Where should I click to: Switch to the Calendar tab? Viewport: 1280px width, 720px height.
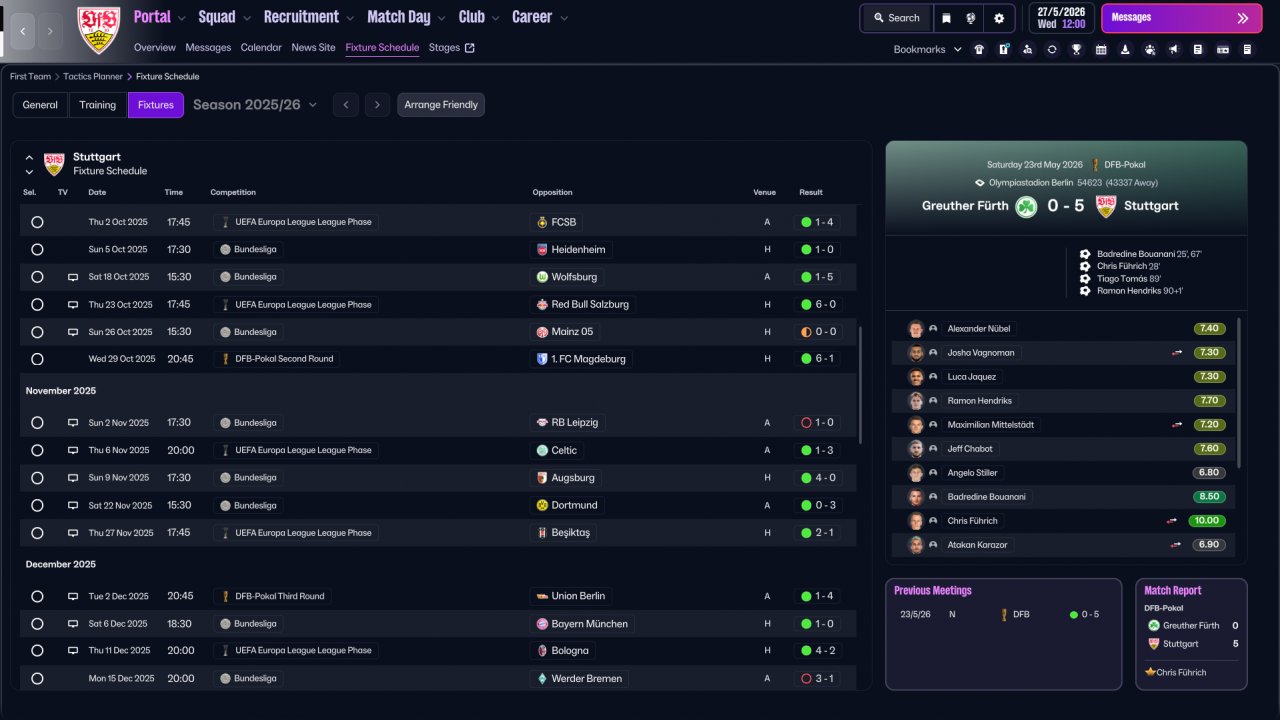tap(261, 47)
